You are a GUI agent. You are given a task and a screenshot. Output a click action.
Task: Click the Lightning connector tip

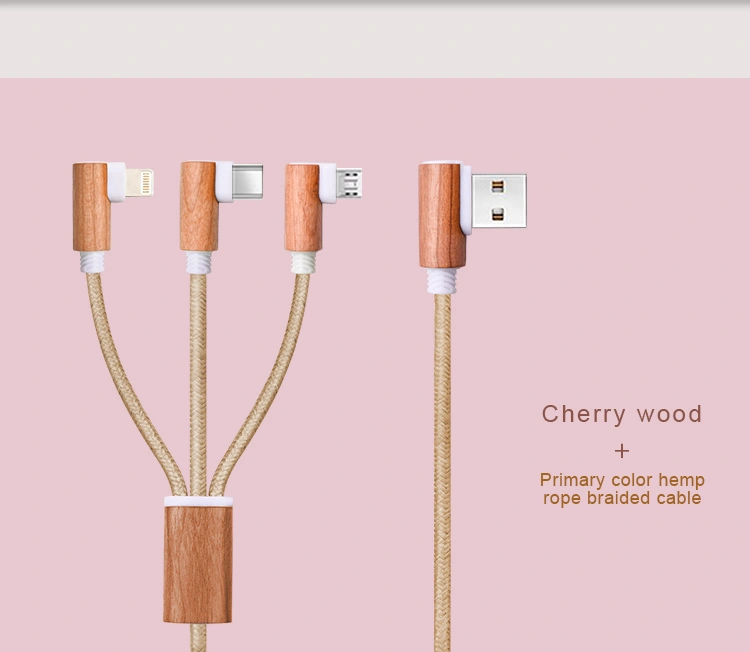[x=139, y=183]
